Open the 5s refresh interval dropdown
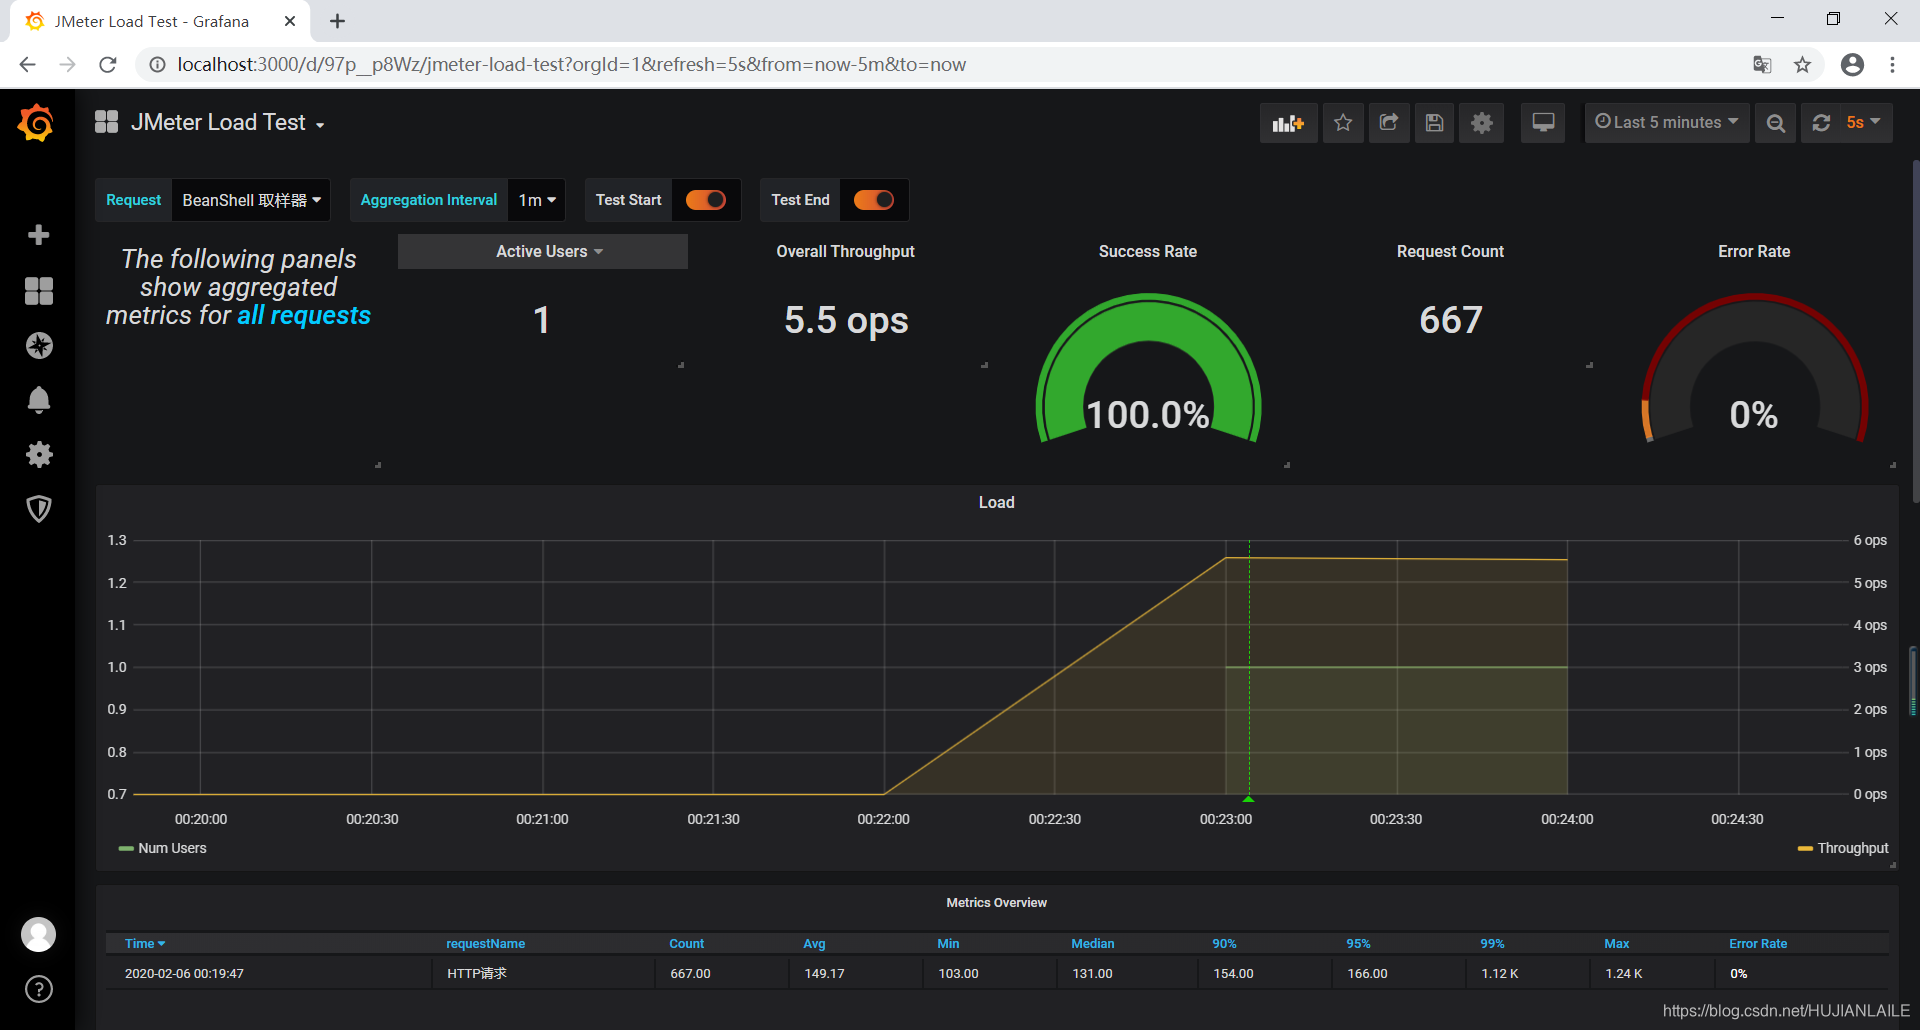Viewport: 1920px width, 1030px height. [x=1864, y=123]
